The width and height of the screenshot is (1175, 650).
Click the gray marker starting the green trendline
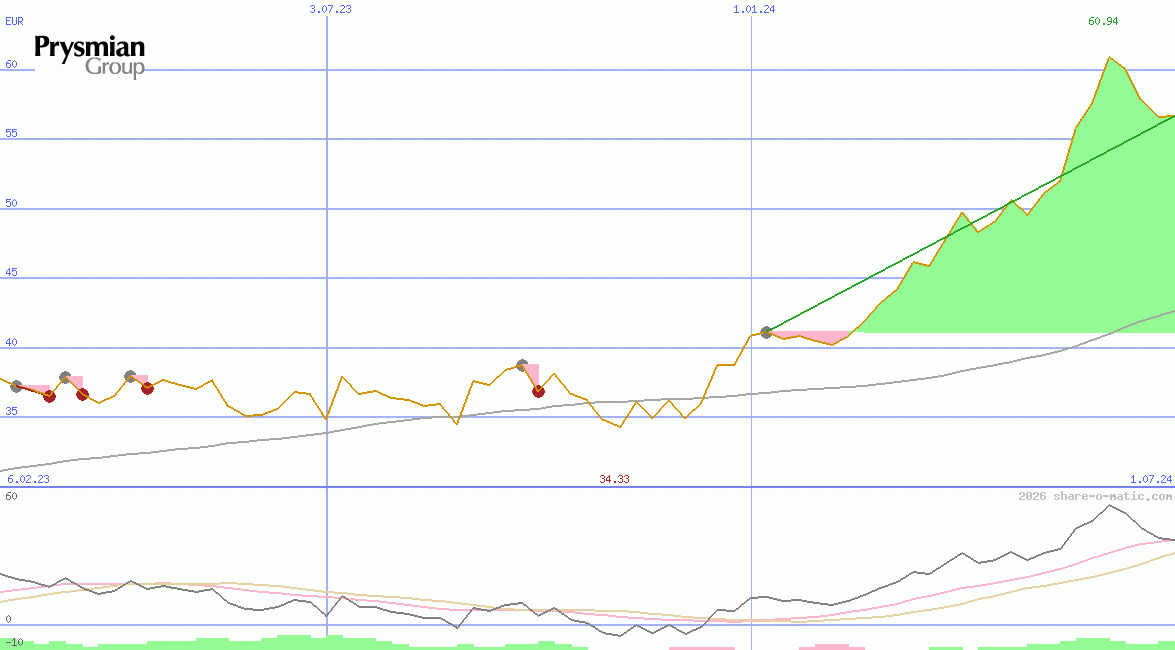767,332
